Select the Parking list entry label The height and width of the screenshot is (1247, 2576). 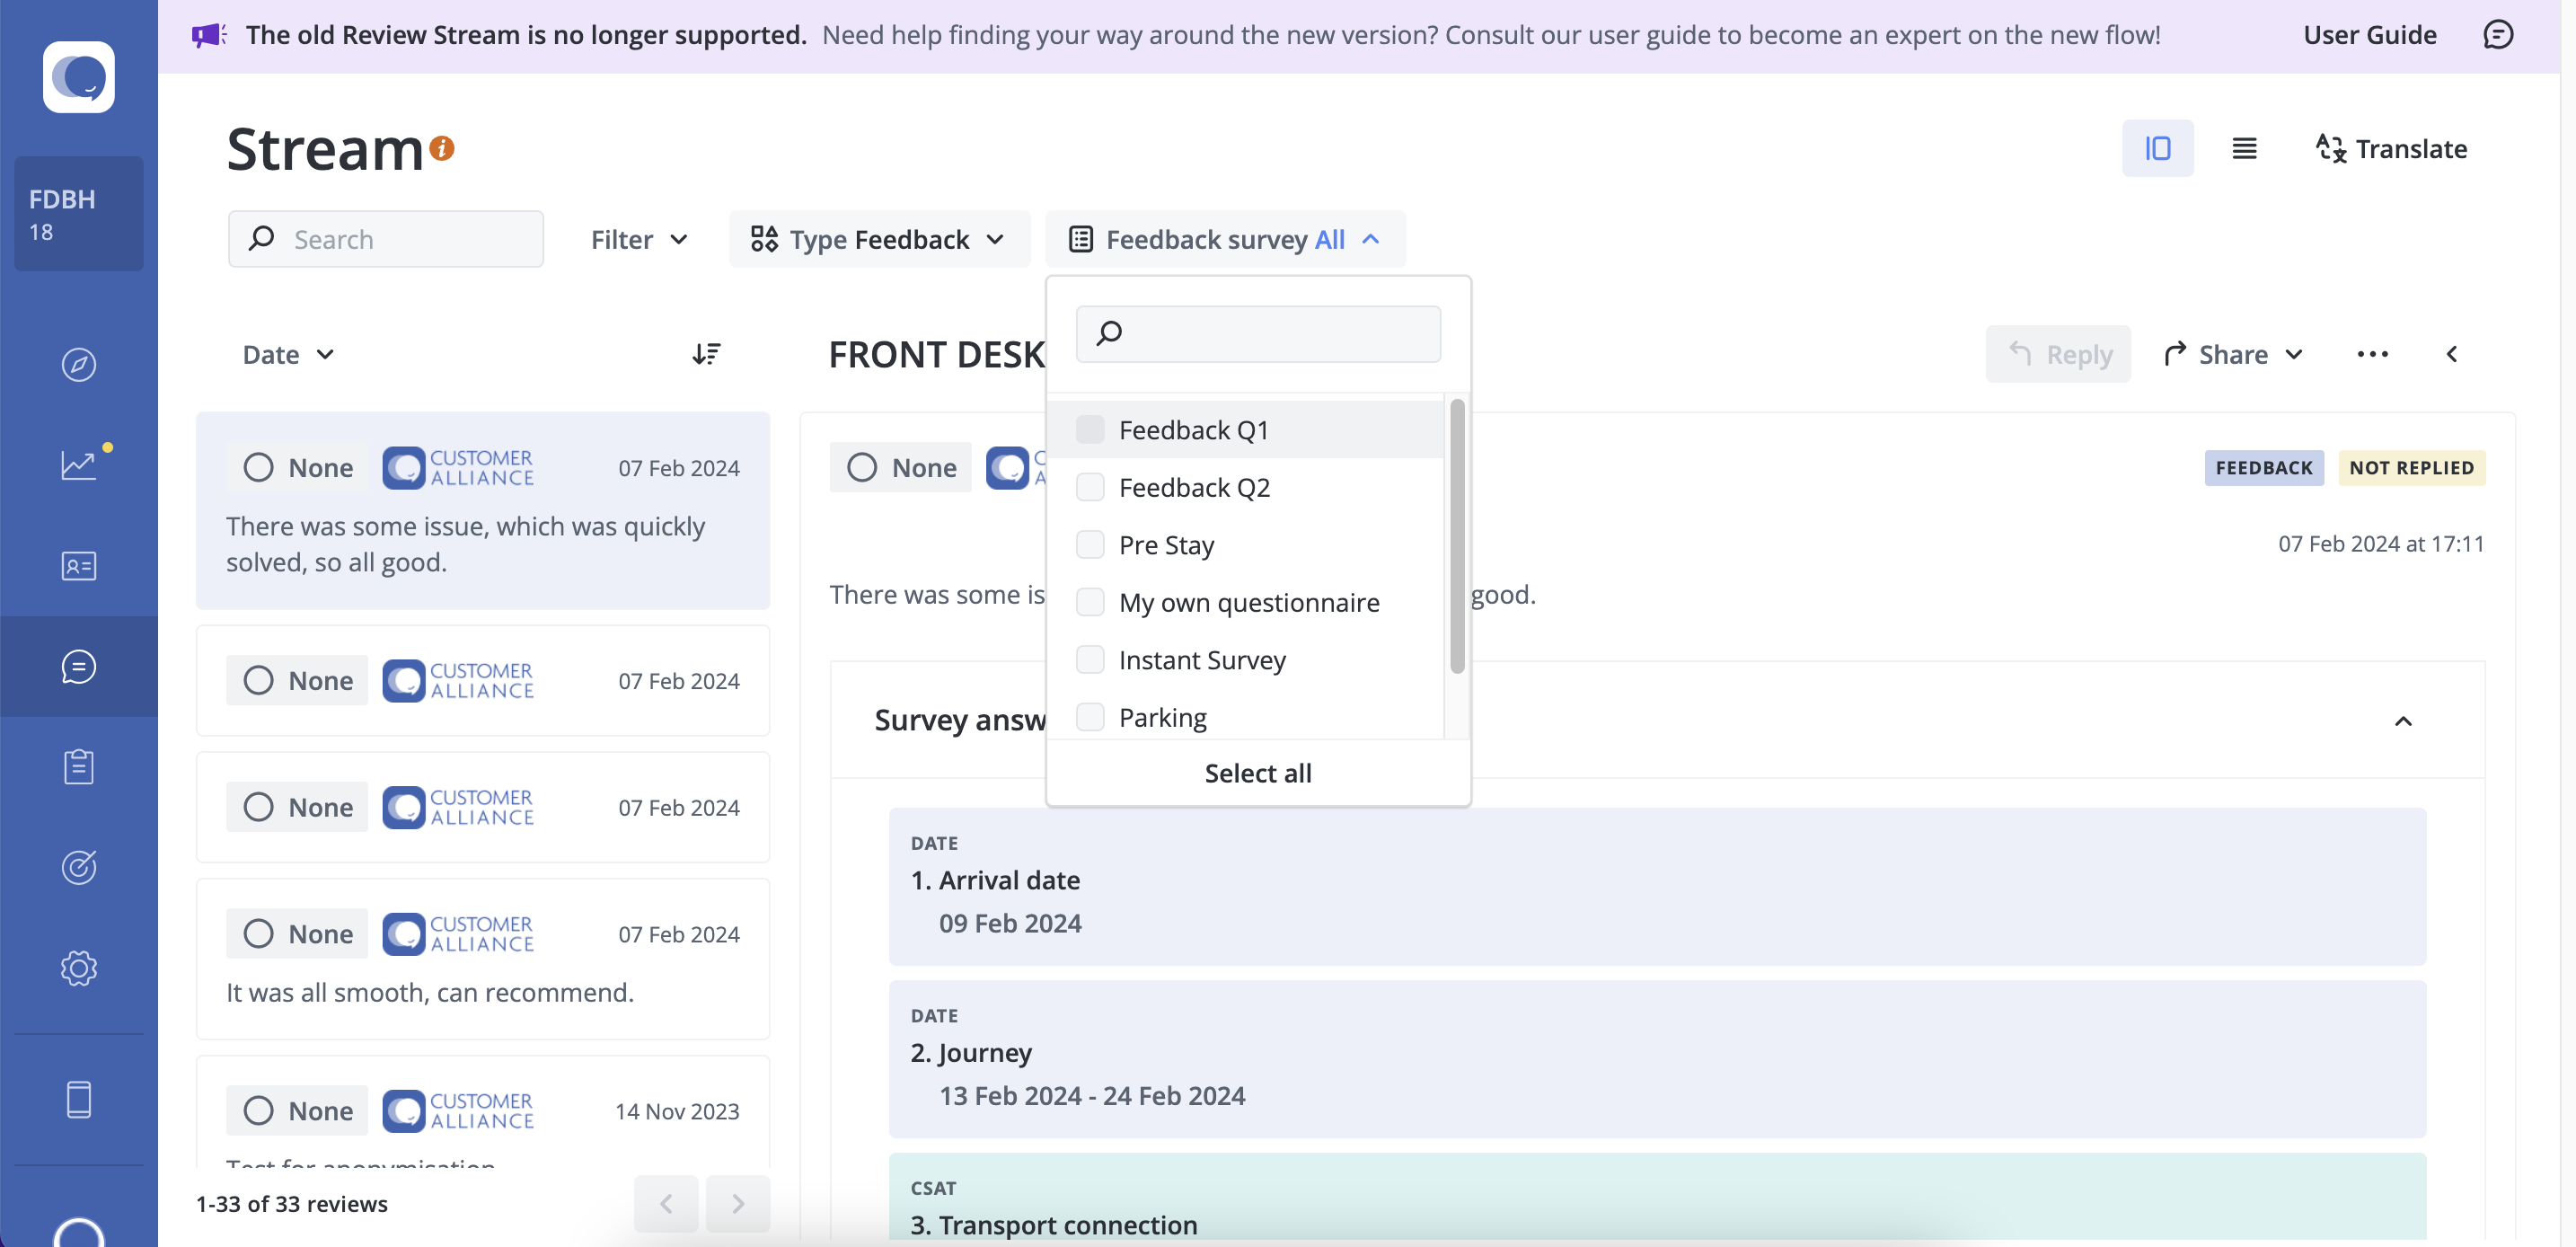point(1163,717)
